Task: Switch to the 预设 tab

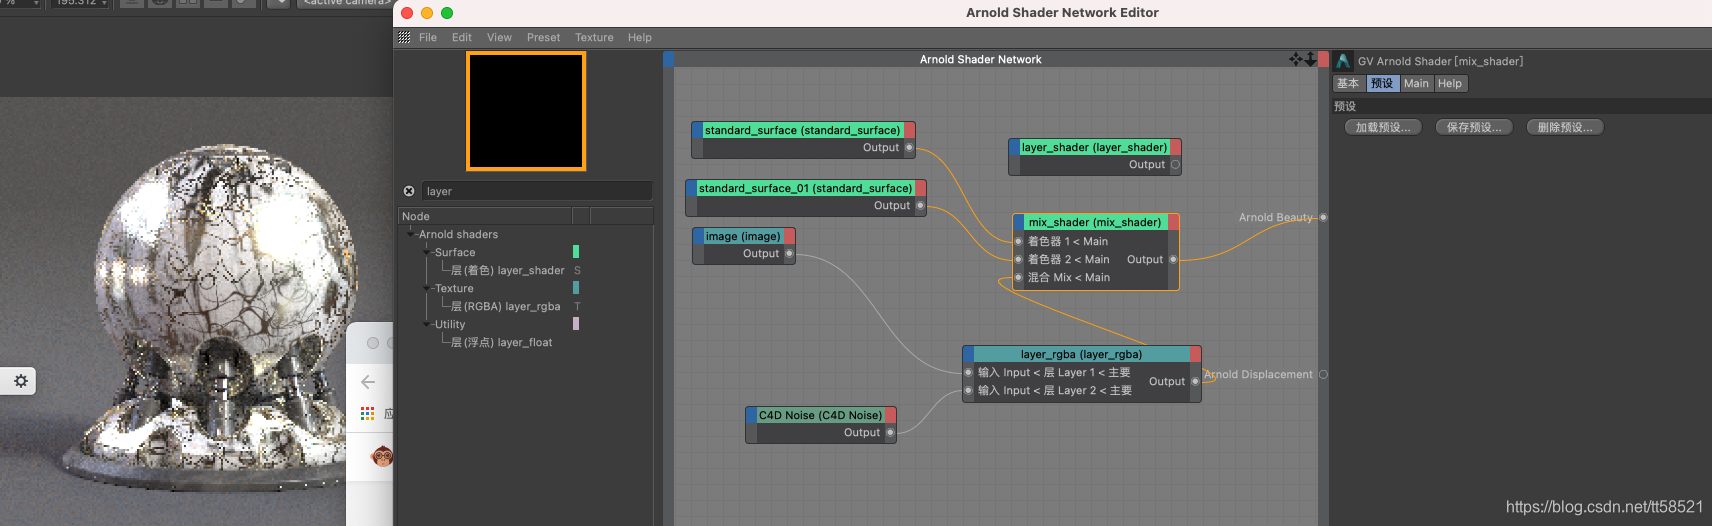Action: tap(1382, 84)
